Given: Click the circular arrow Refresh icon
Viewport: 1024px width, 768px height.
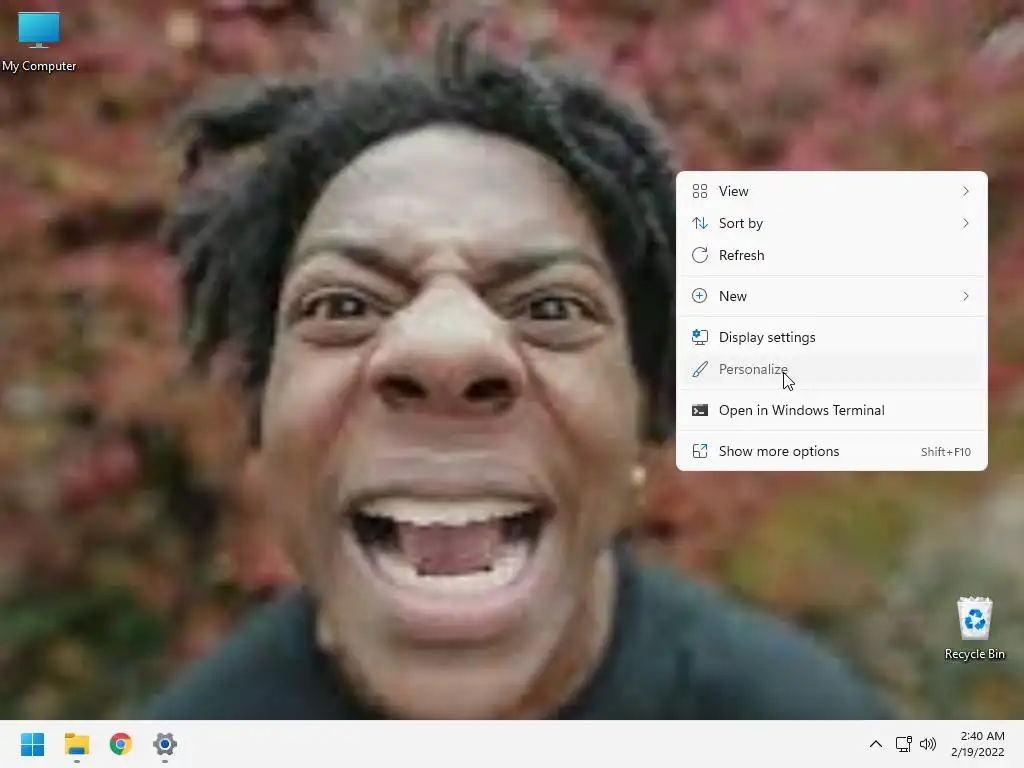Looking at the screenshot, I should pyautogui.click(x=699, y=255).
